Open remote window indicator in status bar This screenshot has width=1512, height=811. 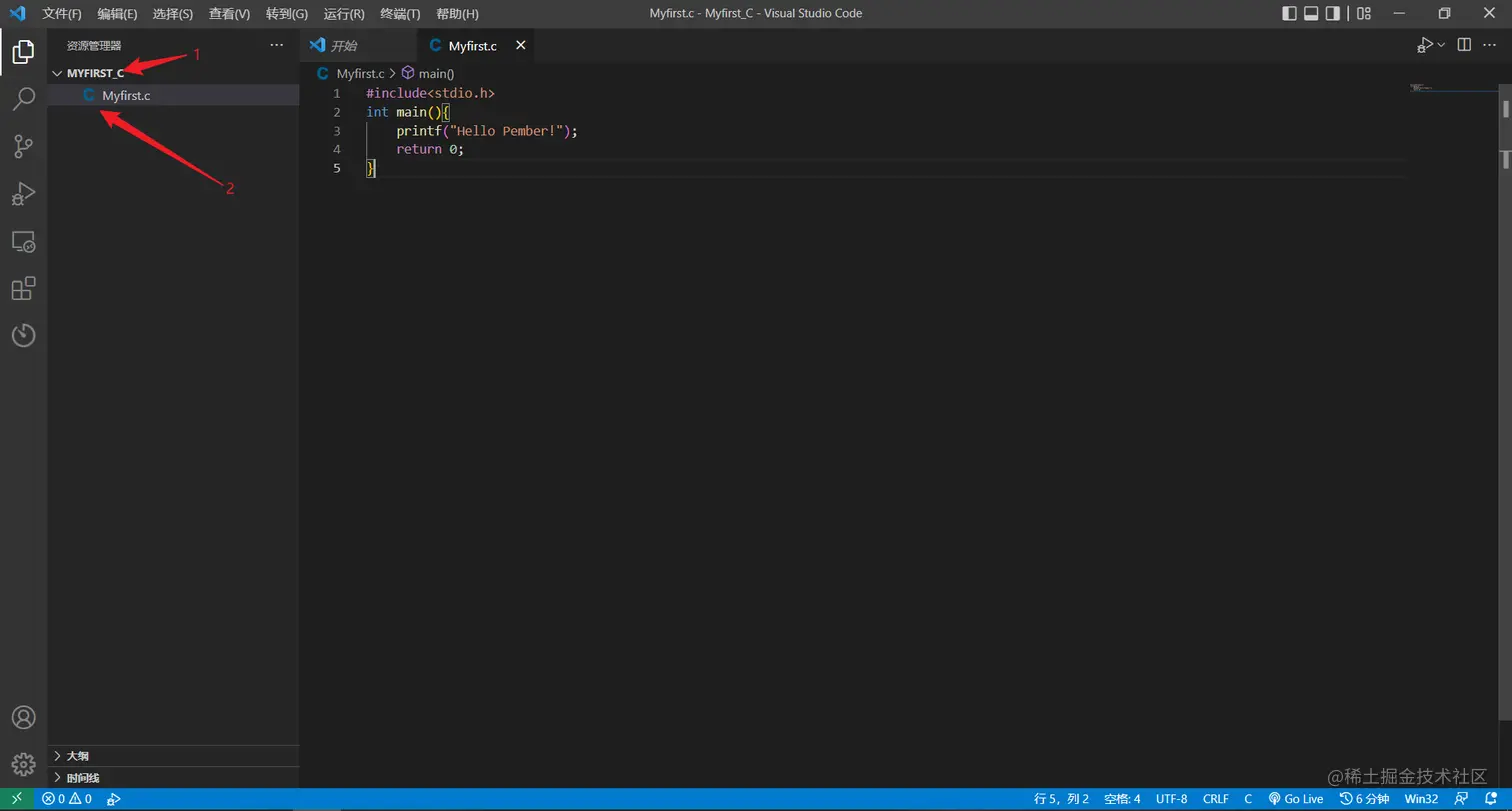[17, 799]
